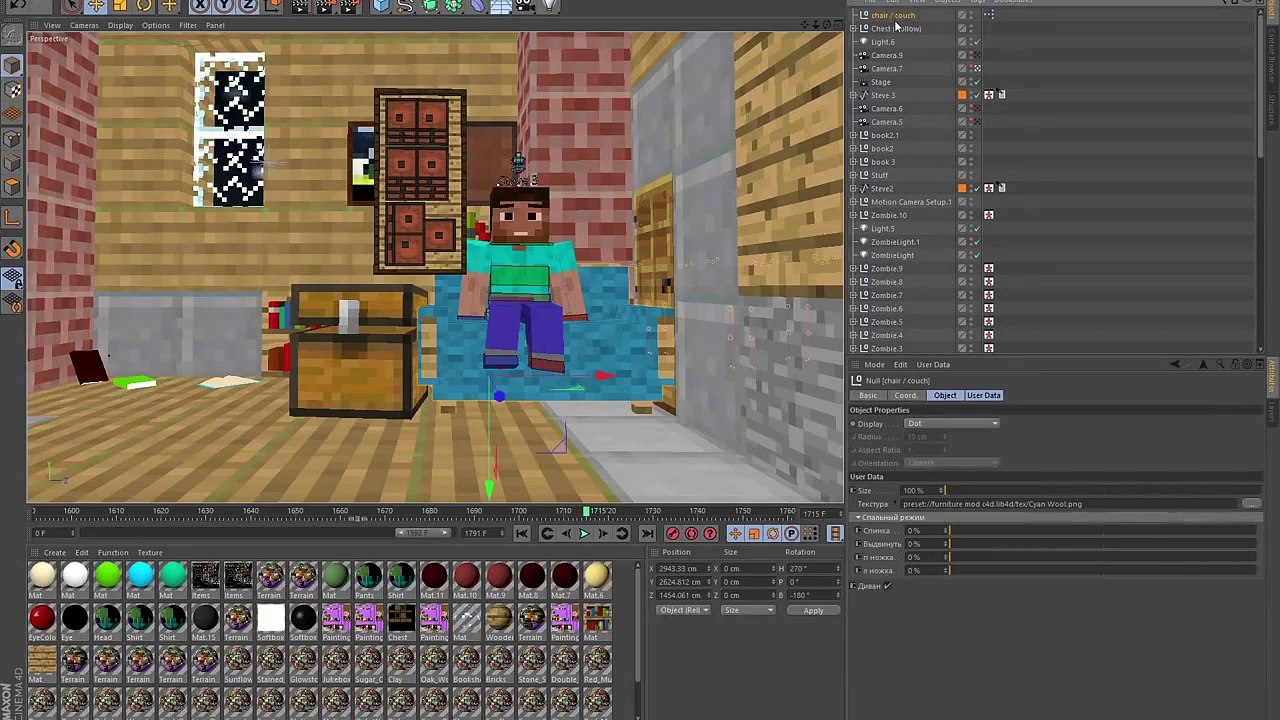The width and height of the screenshot is (1280, 720).
Task: Click the Apply button
Action: [x=813, y=610]
